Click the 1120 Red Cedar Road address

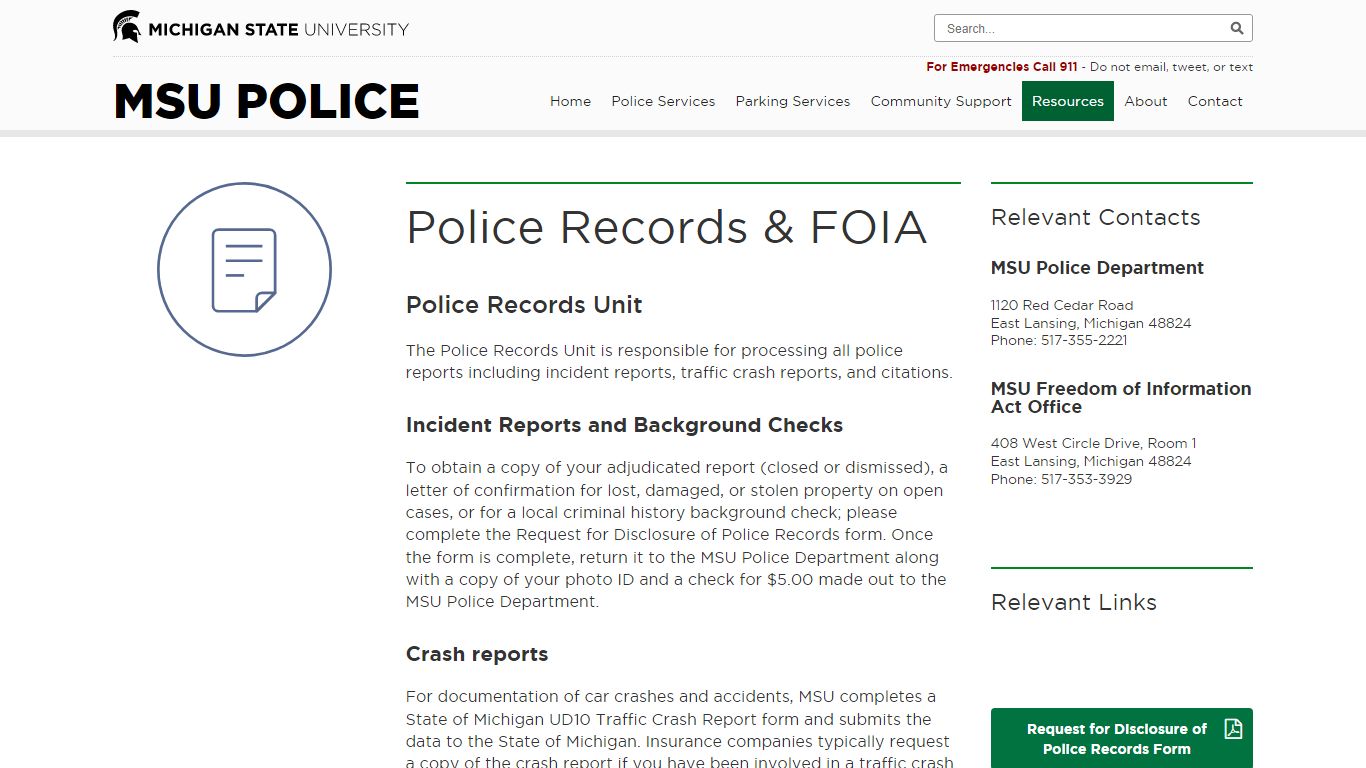coord(1062,305)
